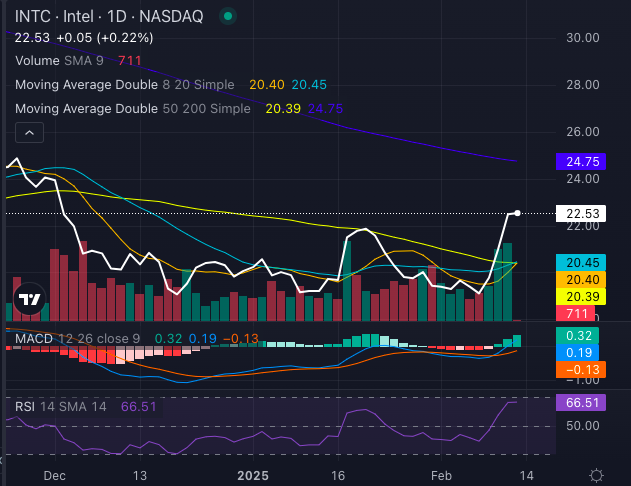The image size is (631, 486).
Task: Collapse the indicator legend with chevron button
Action: (29, 132)
